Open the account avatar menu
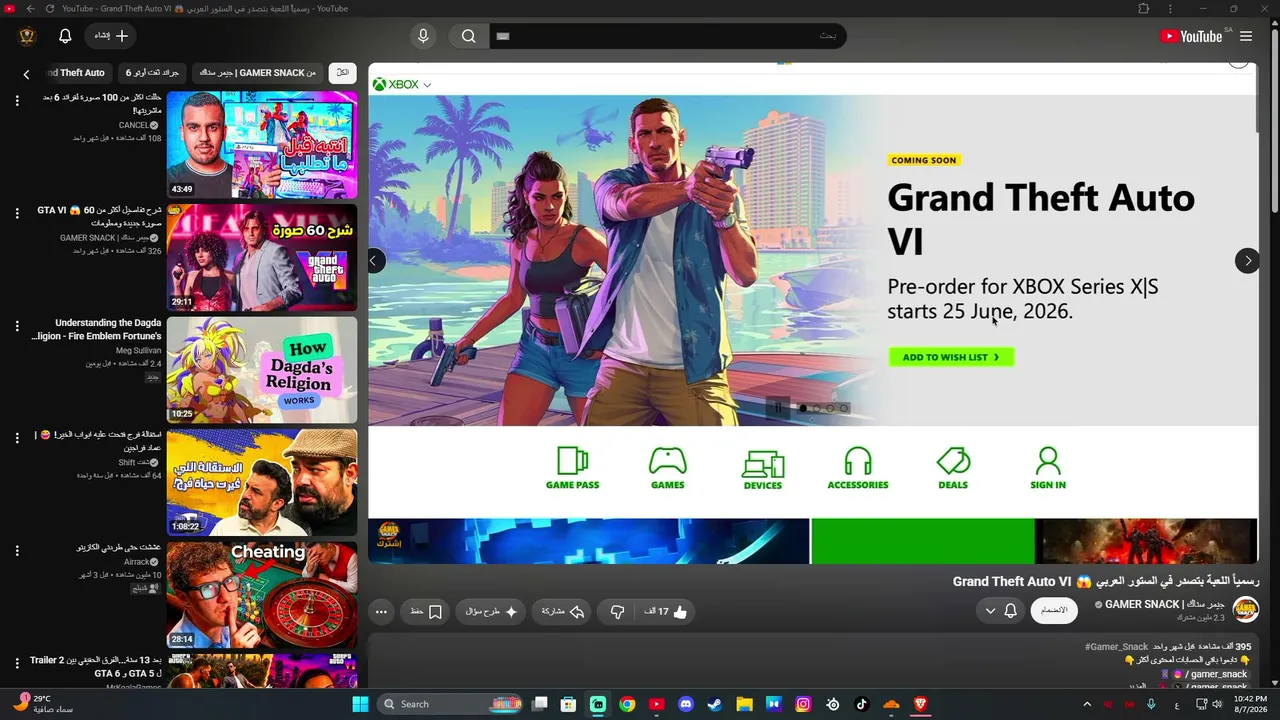This screenshot has width=1280, height=720. [27, 36]
